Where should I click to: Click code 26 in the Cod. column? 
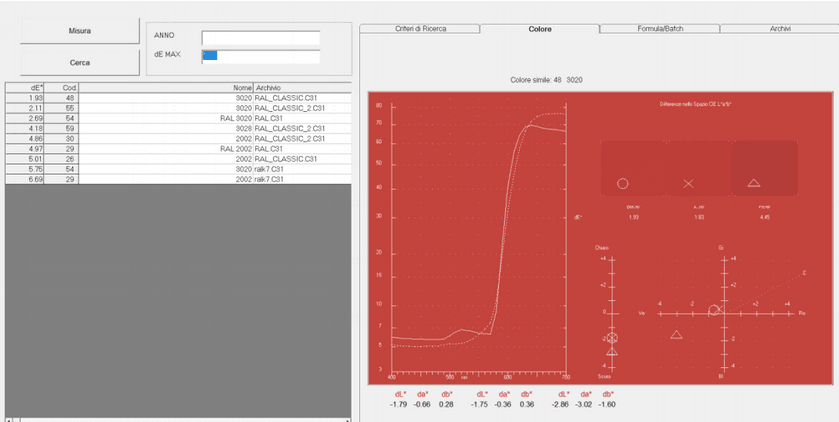70,159
